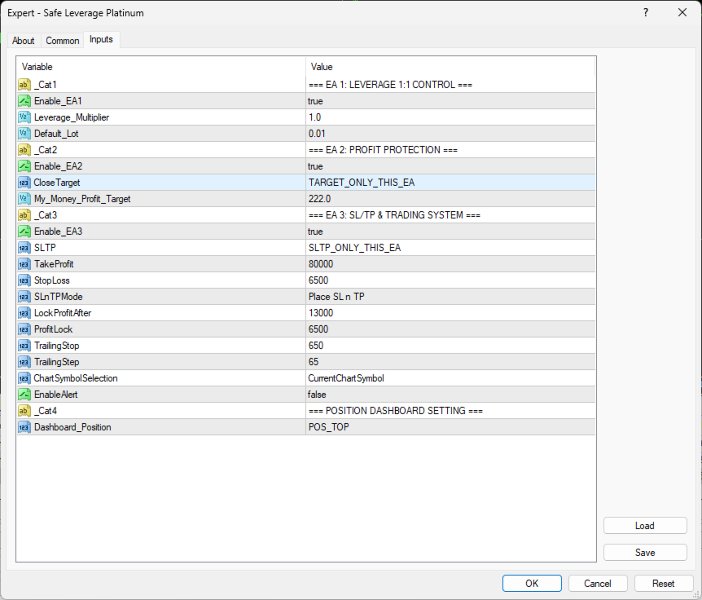The width and height of the screenshot is (702, 600).
Task: Edit the TrailingStep value 65
Action: pyautogui.click(x=450, y=362)
